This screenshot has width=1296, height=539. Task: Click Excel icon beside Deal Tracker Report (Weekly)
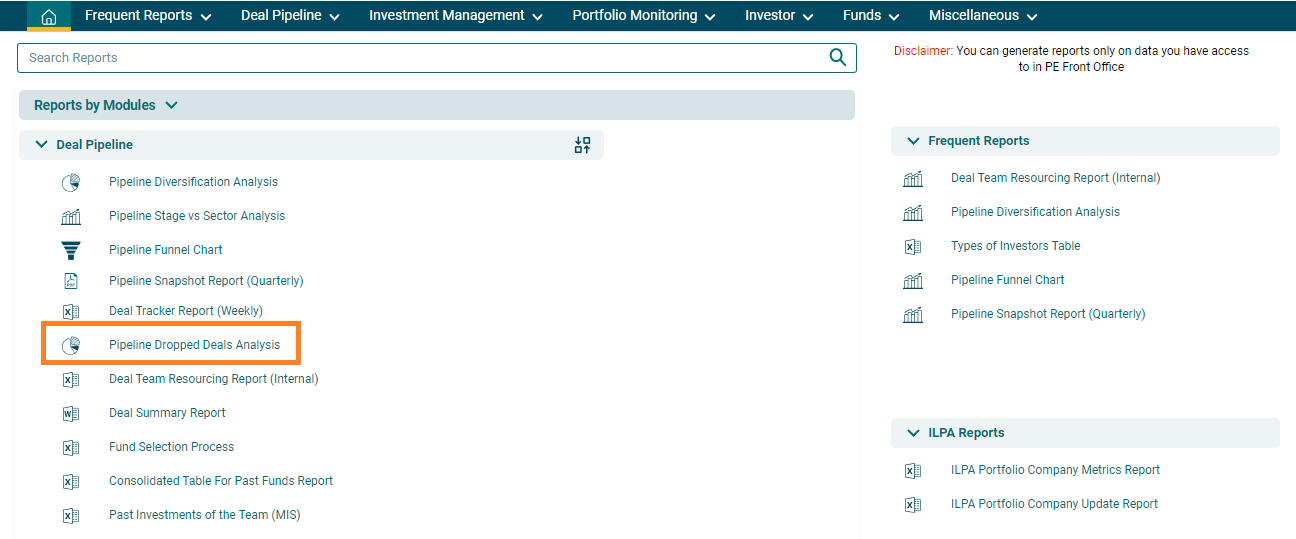click(71, 311)
